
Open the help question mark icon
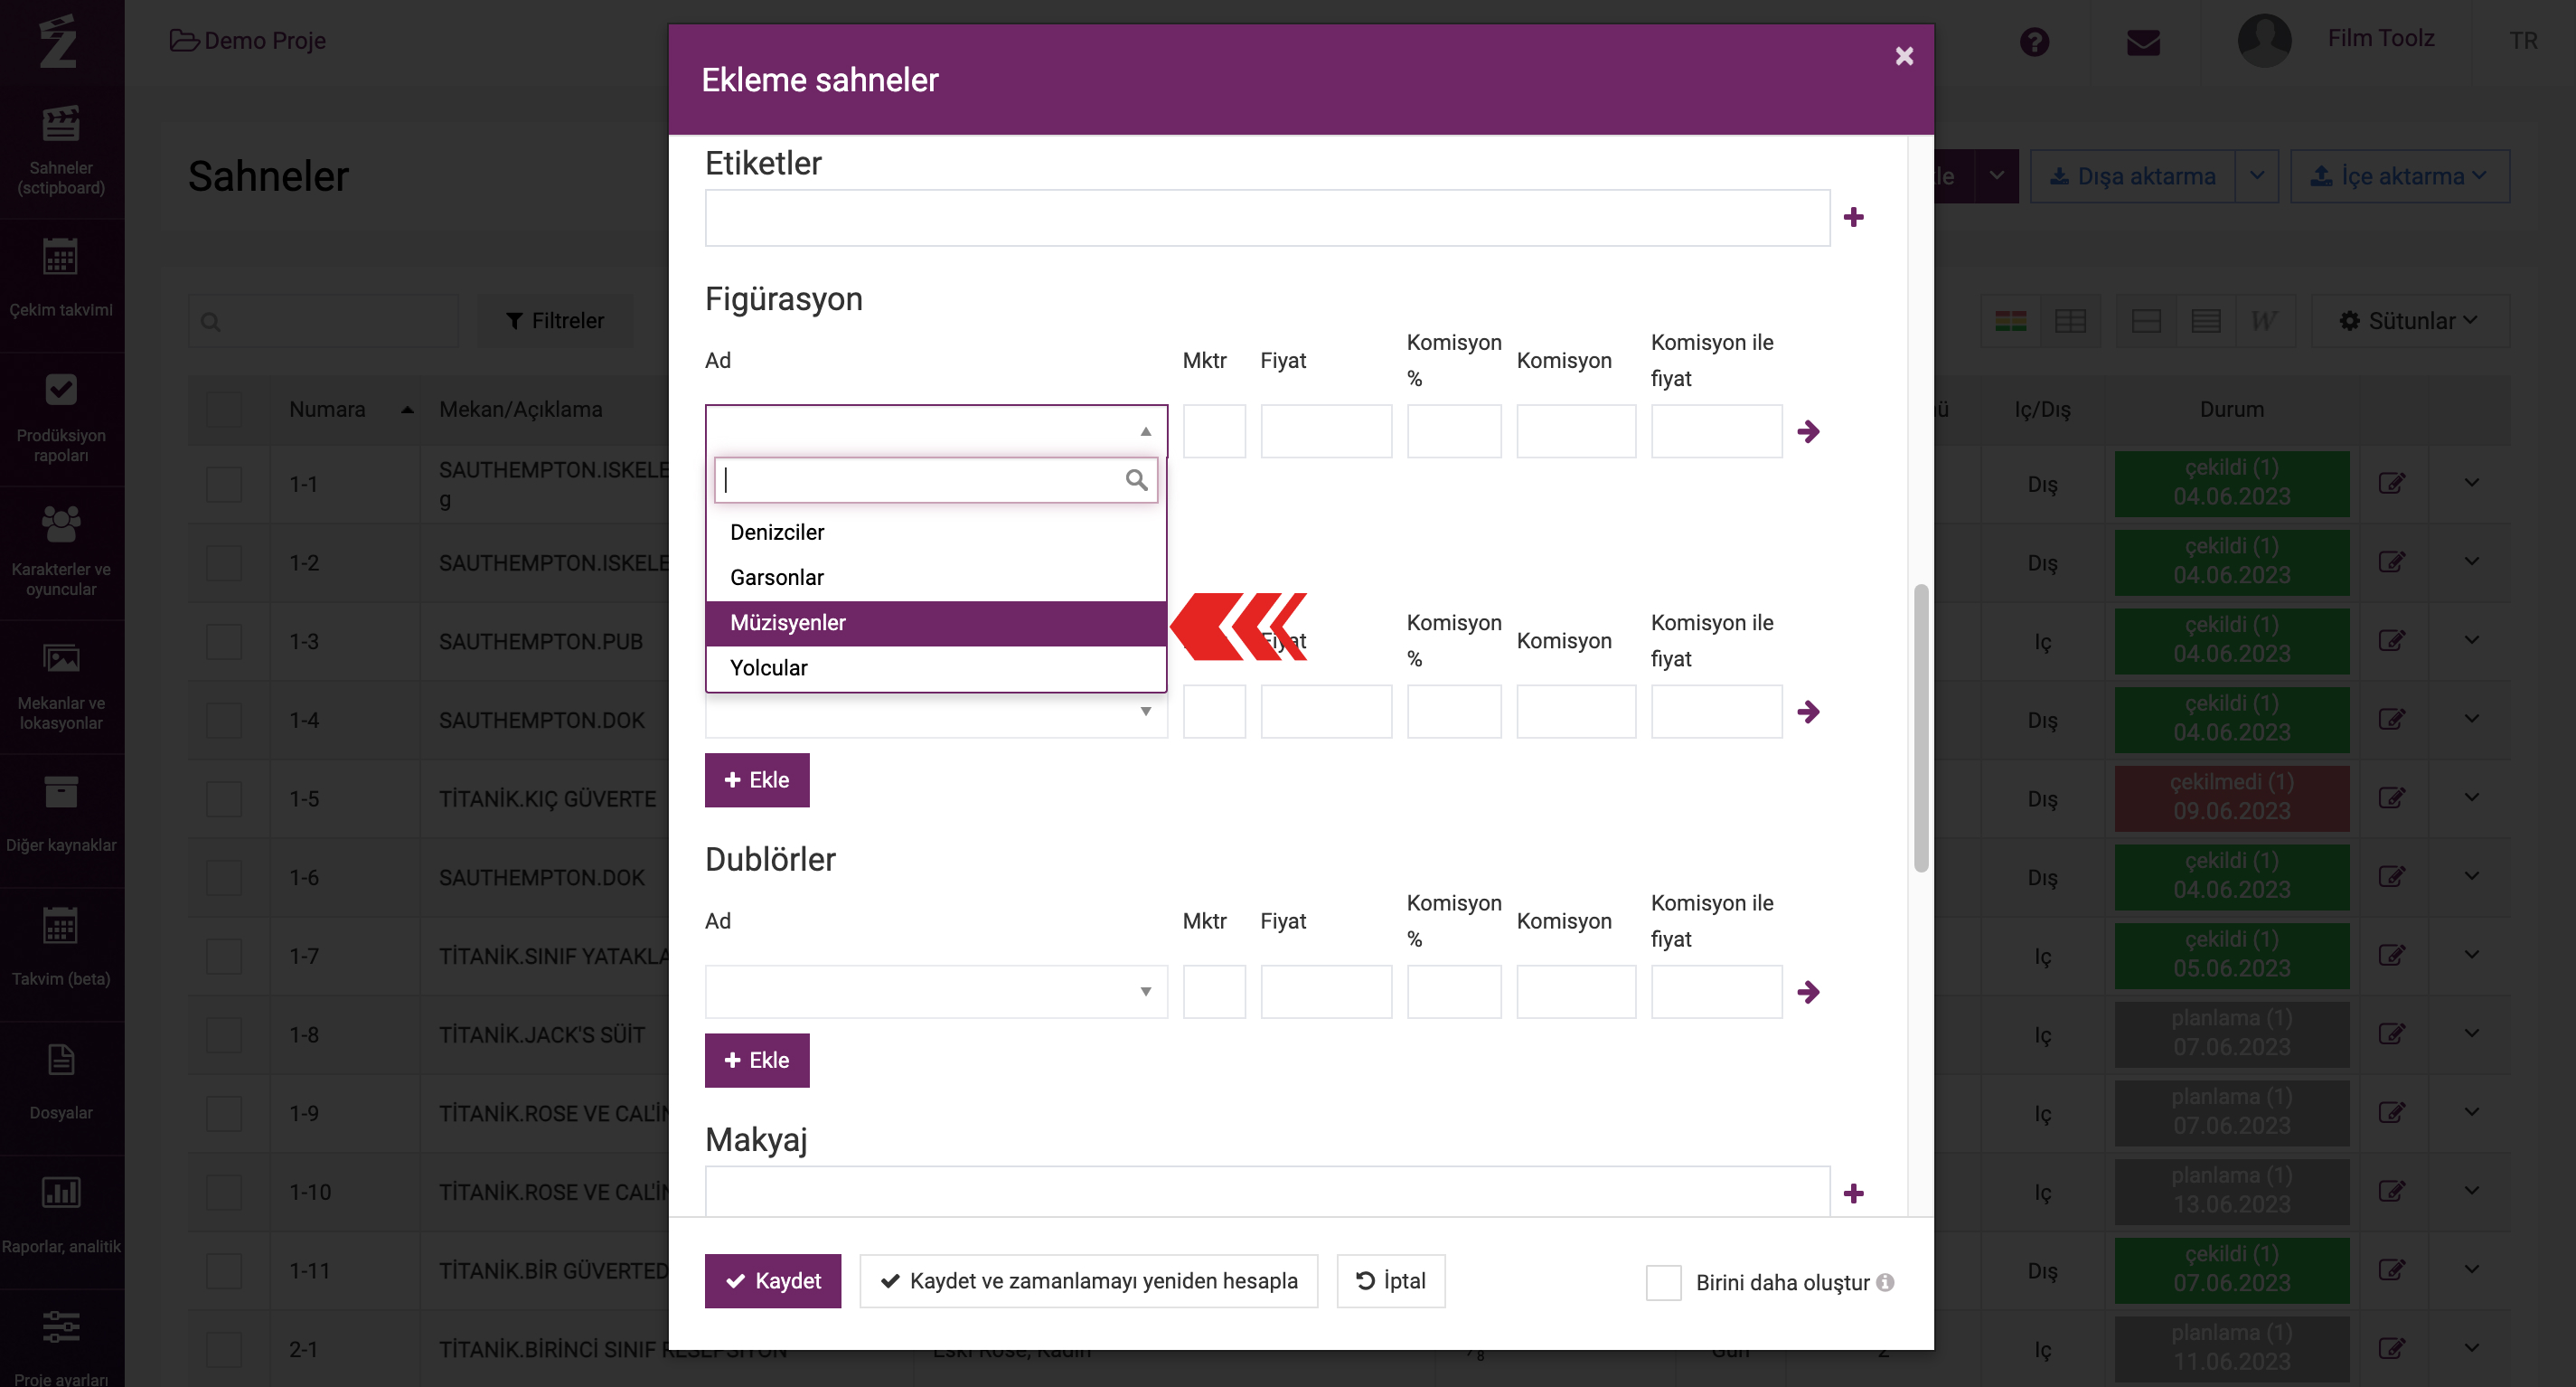click(2034, 42)
